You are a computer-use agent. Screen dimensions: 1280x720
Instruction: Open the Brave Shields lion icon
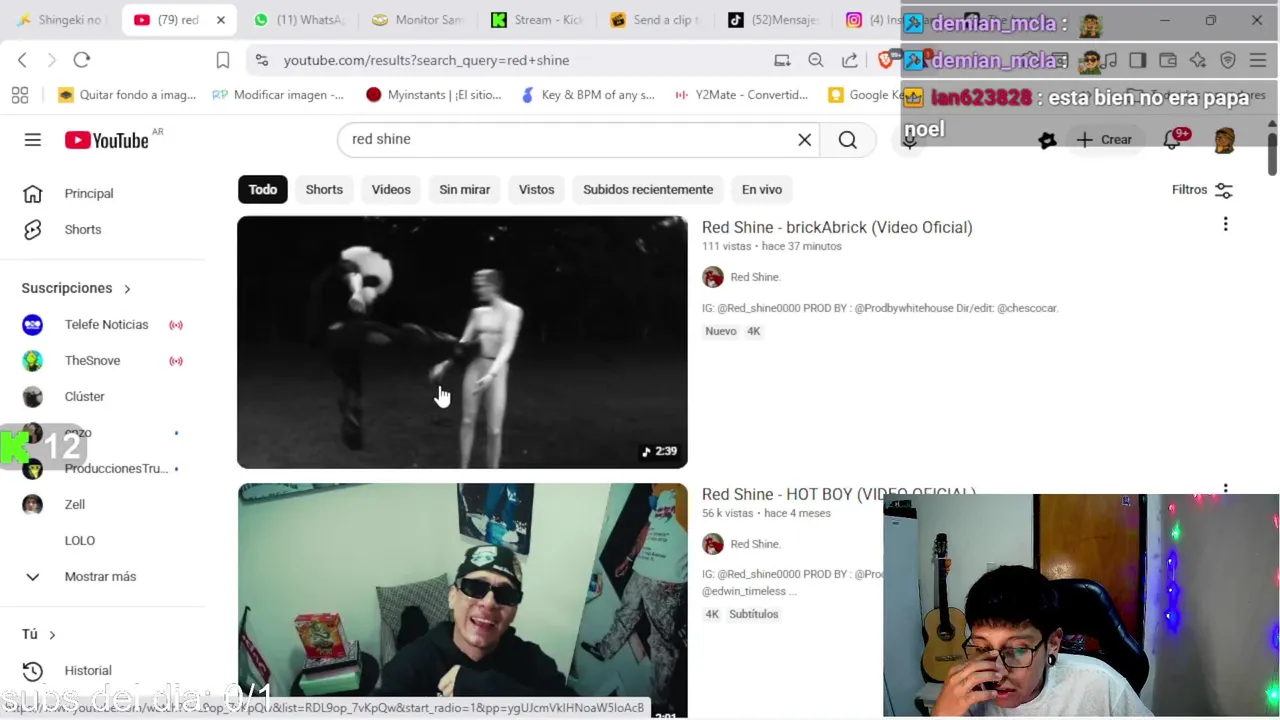885,60
